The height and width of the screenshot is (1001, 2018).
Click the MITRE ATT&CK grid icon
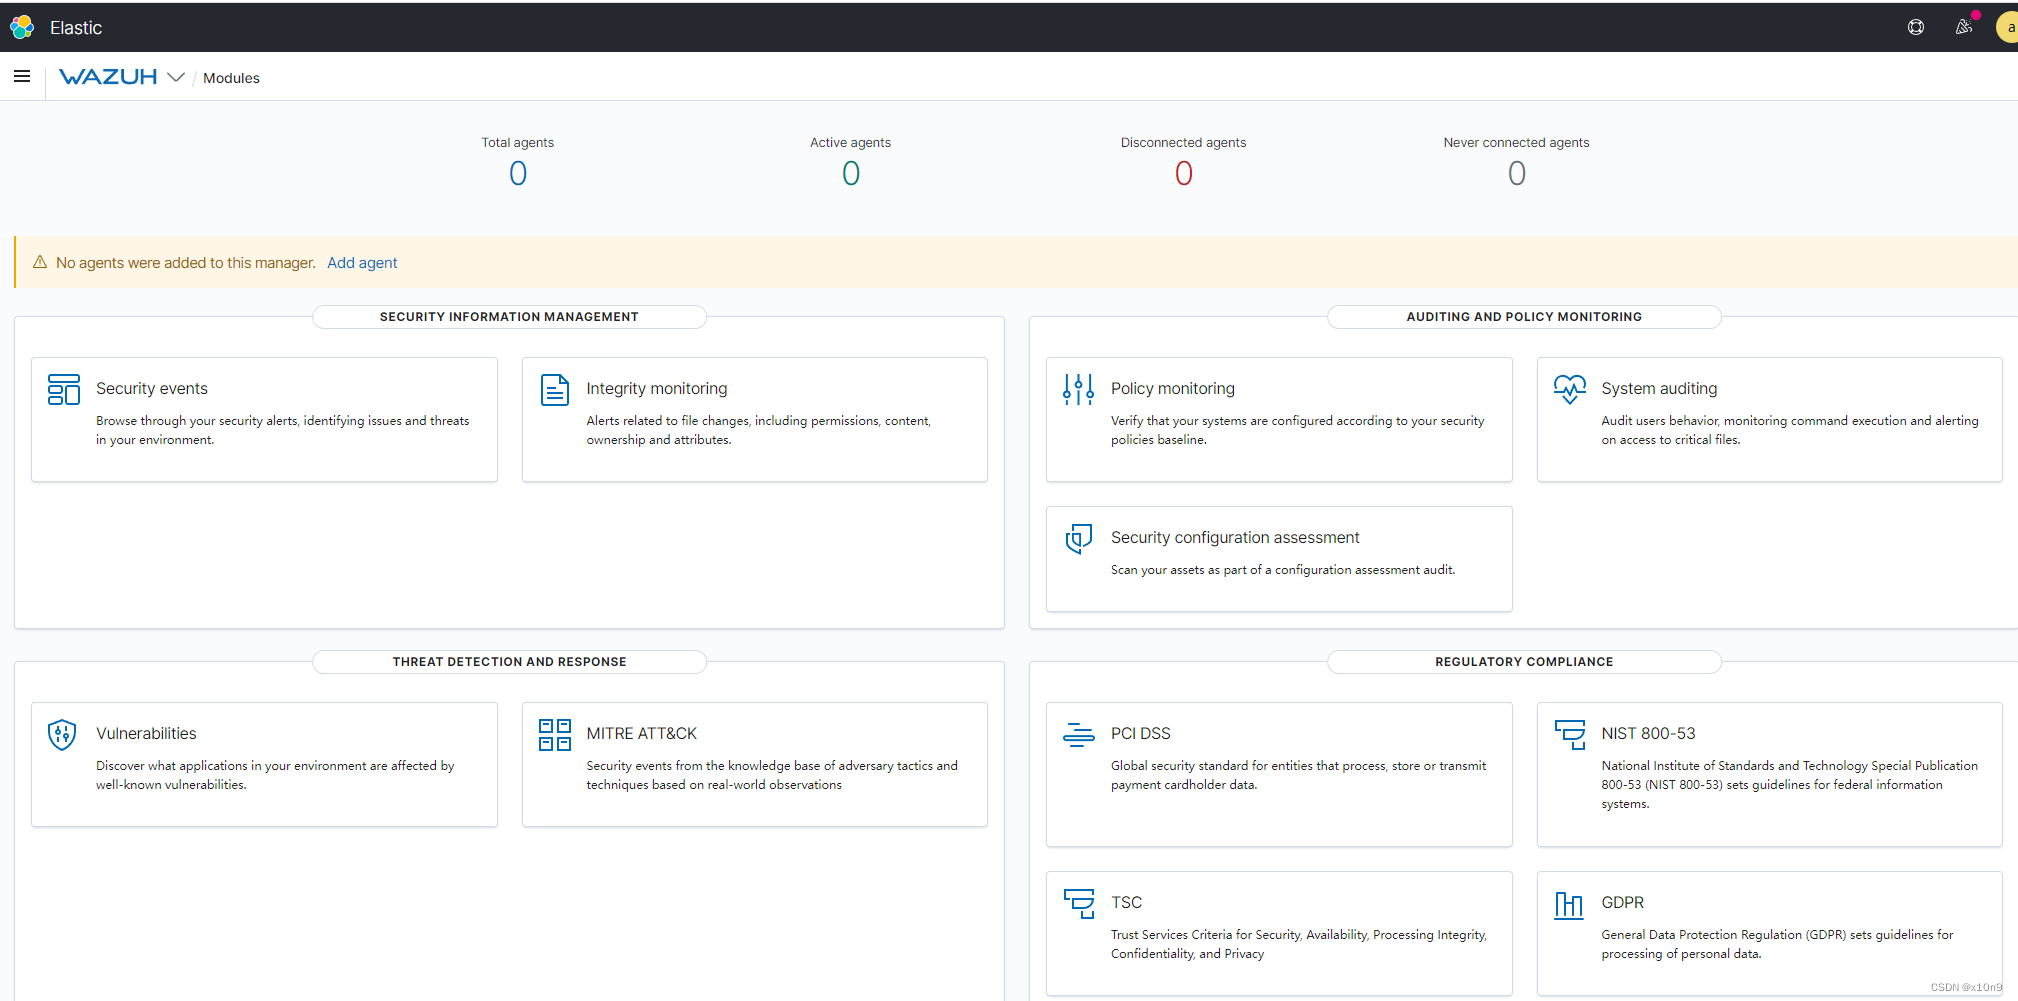tap(555, 734)
